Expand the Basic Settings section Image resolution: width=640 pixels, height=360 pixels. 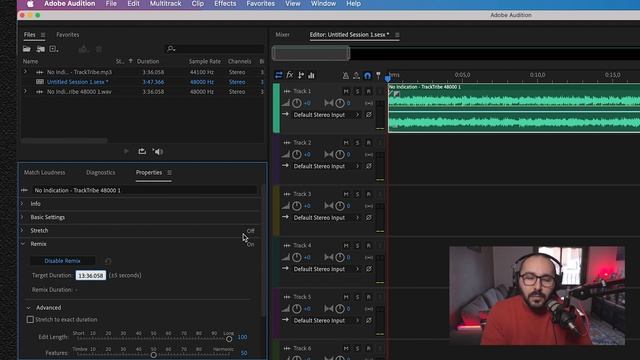pos(22,217)
